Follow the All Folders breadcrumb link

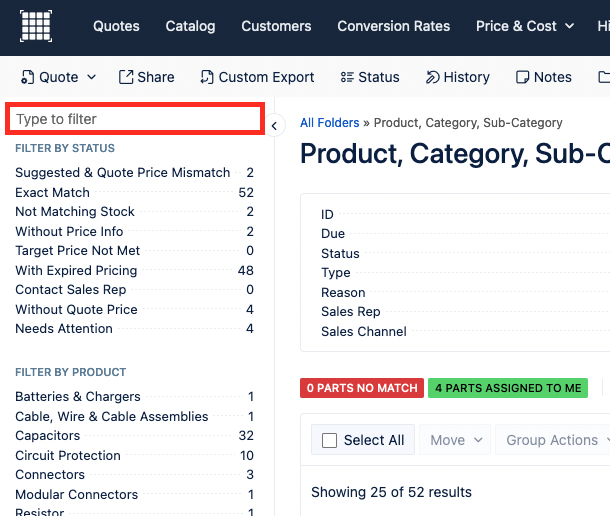point(330,123)
